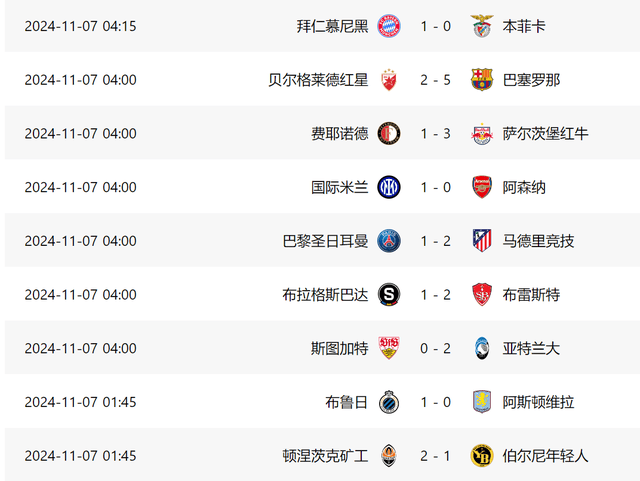This screenshot has width=640, height=481.
Task: Click the Arsenal cannon crest
Action: [x=482, y=187]
